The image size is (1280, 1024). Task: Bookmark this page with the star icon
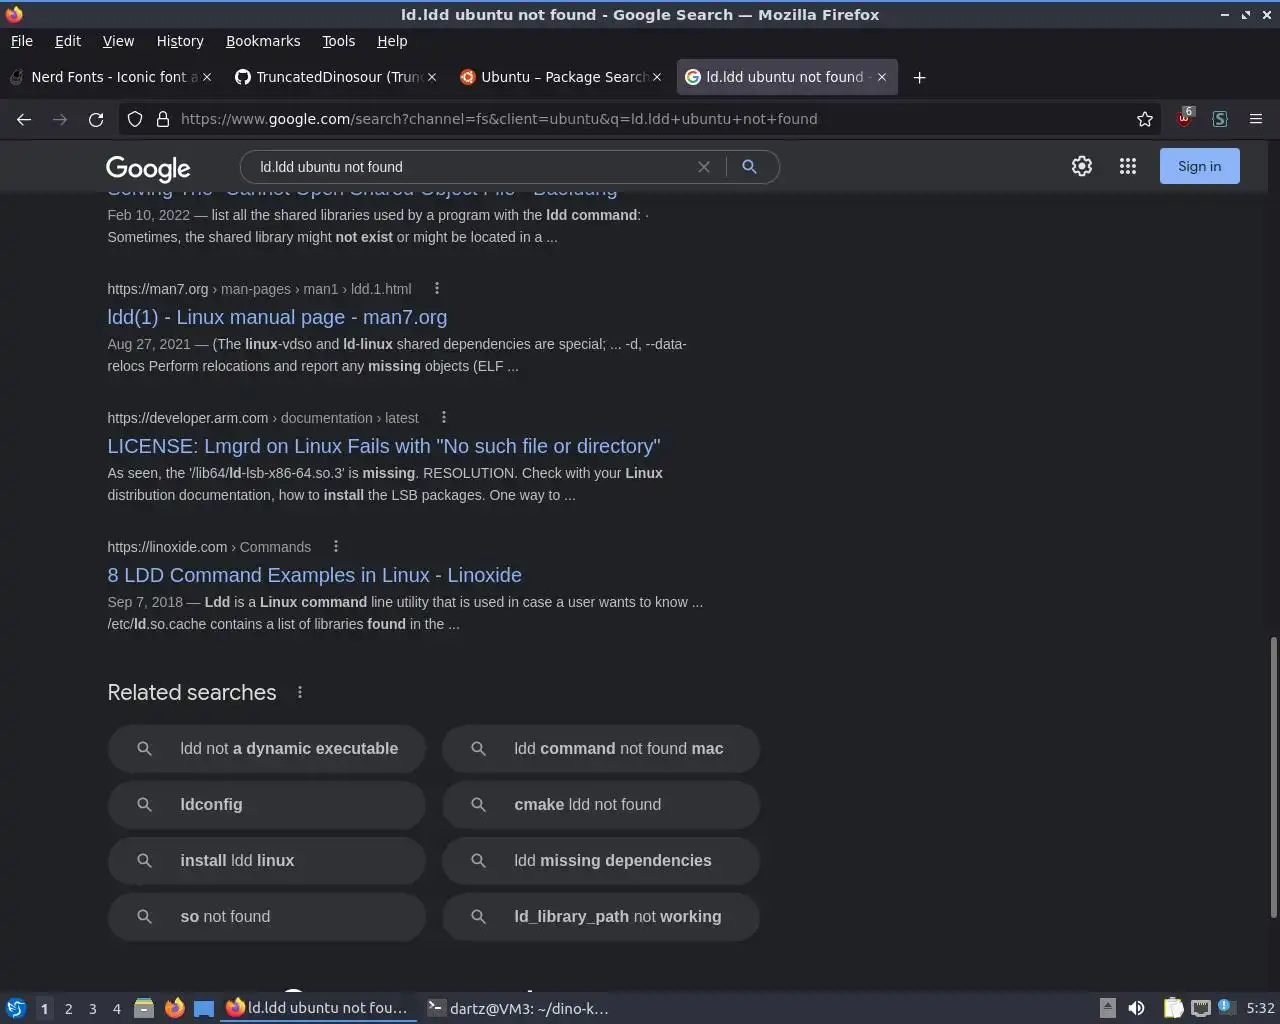pyautogui.click(x=1145, y=119)
